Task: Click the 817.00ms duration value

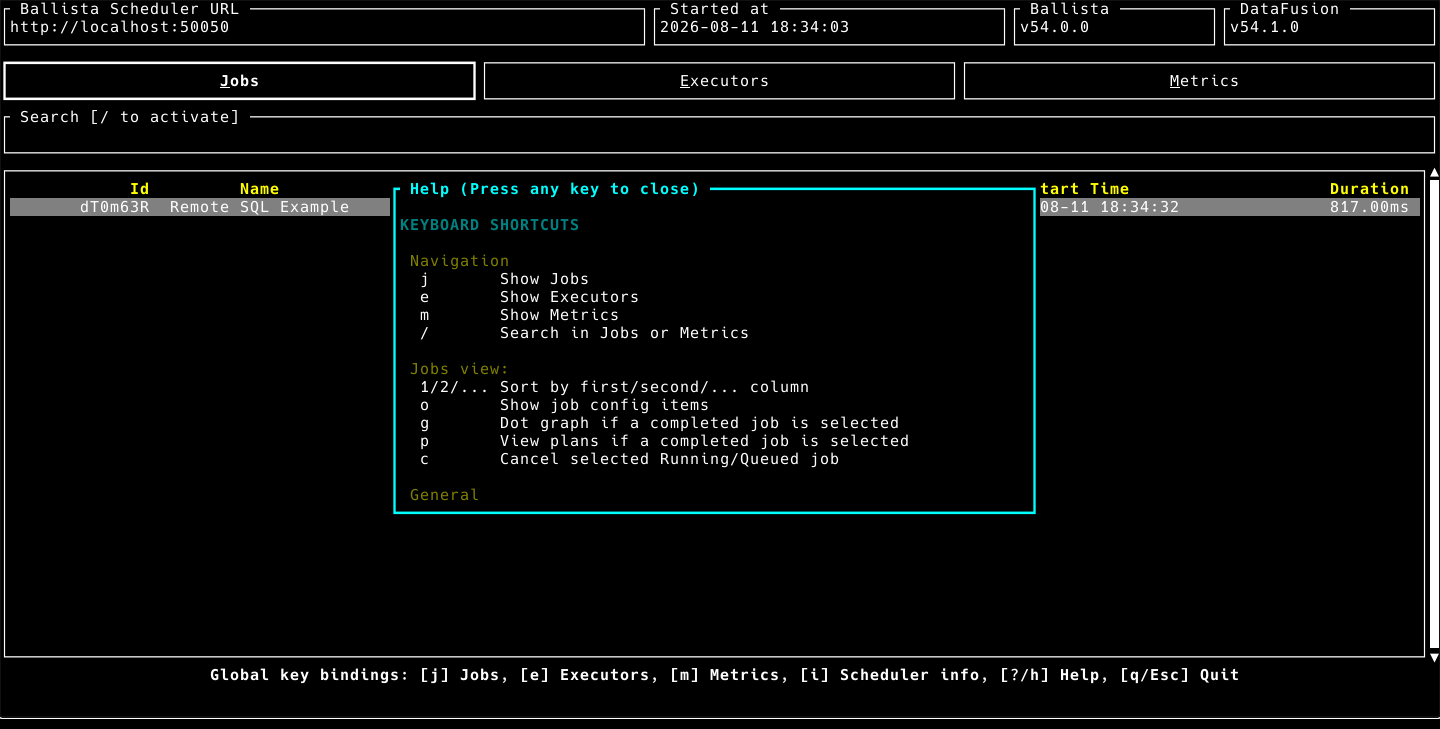Action: (1370, 207)
